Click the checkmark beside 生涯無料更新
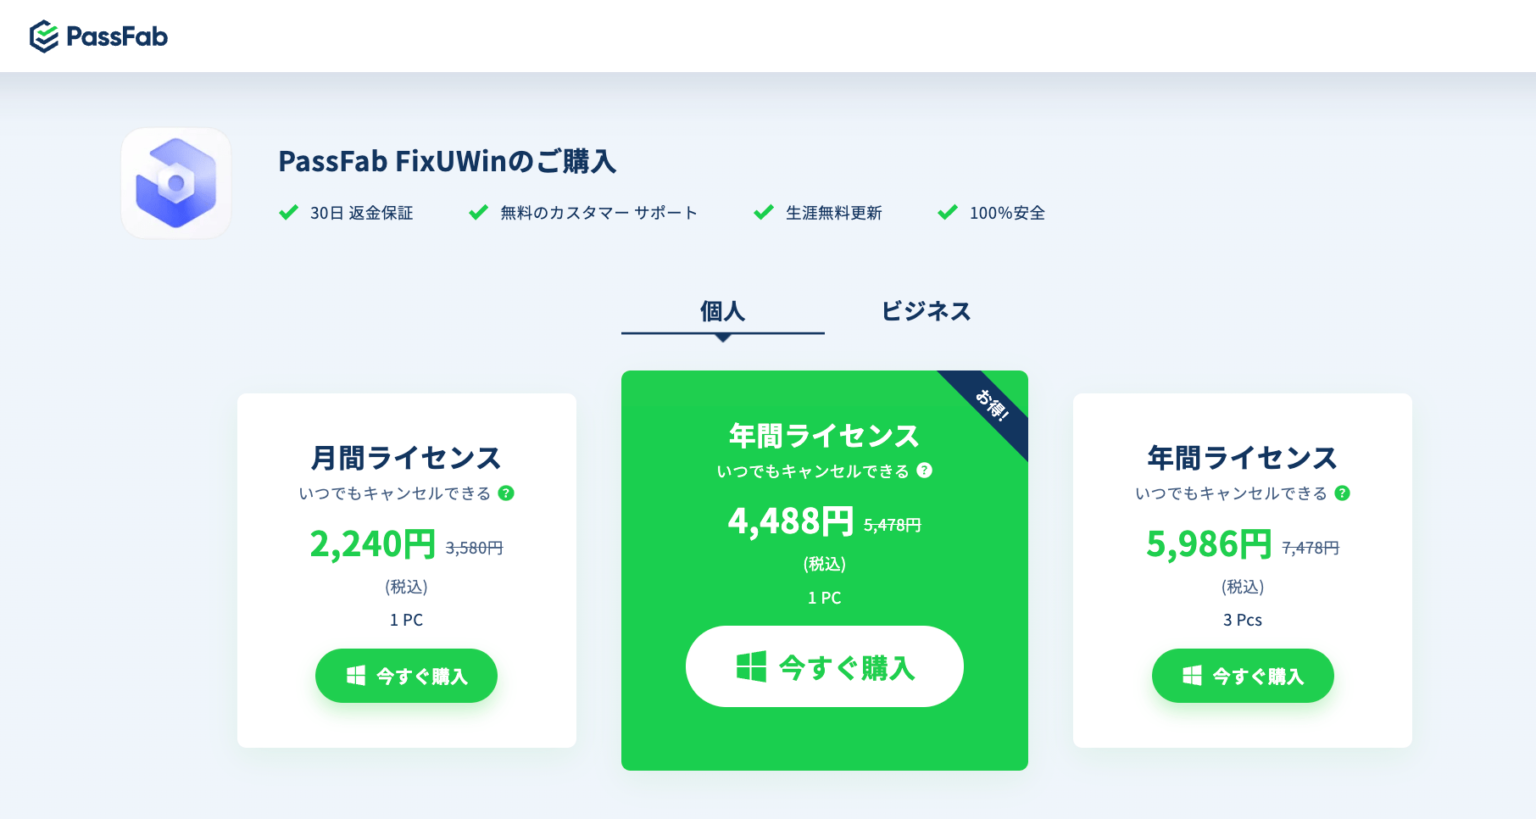Viewport: 1536px width, 819px height. click(x=763, y=212)
